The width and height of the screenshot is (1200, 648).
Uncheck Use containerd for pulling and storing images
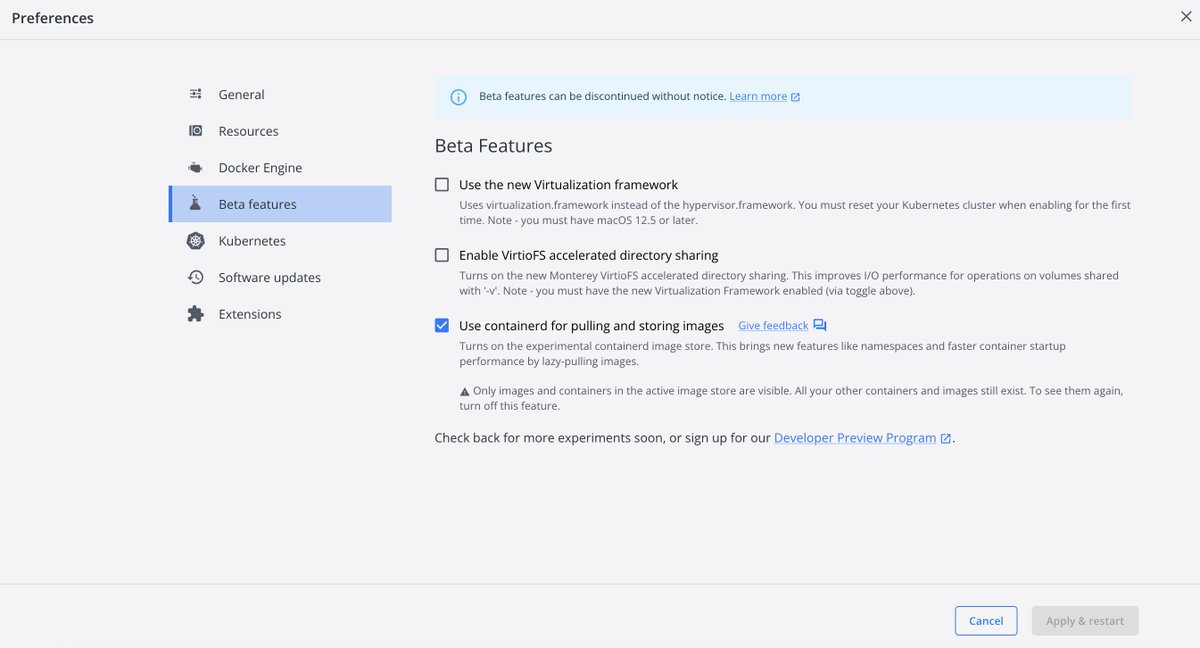(442, 325)
